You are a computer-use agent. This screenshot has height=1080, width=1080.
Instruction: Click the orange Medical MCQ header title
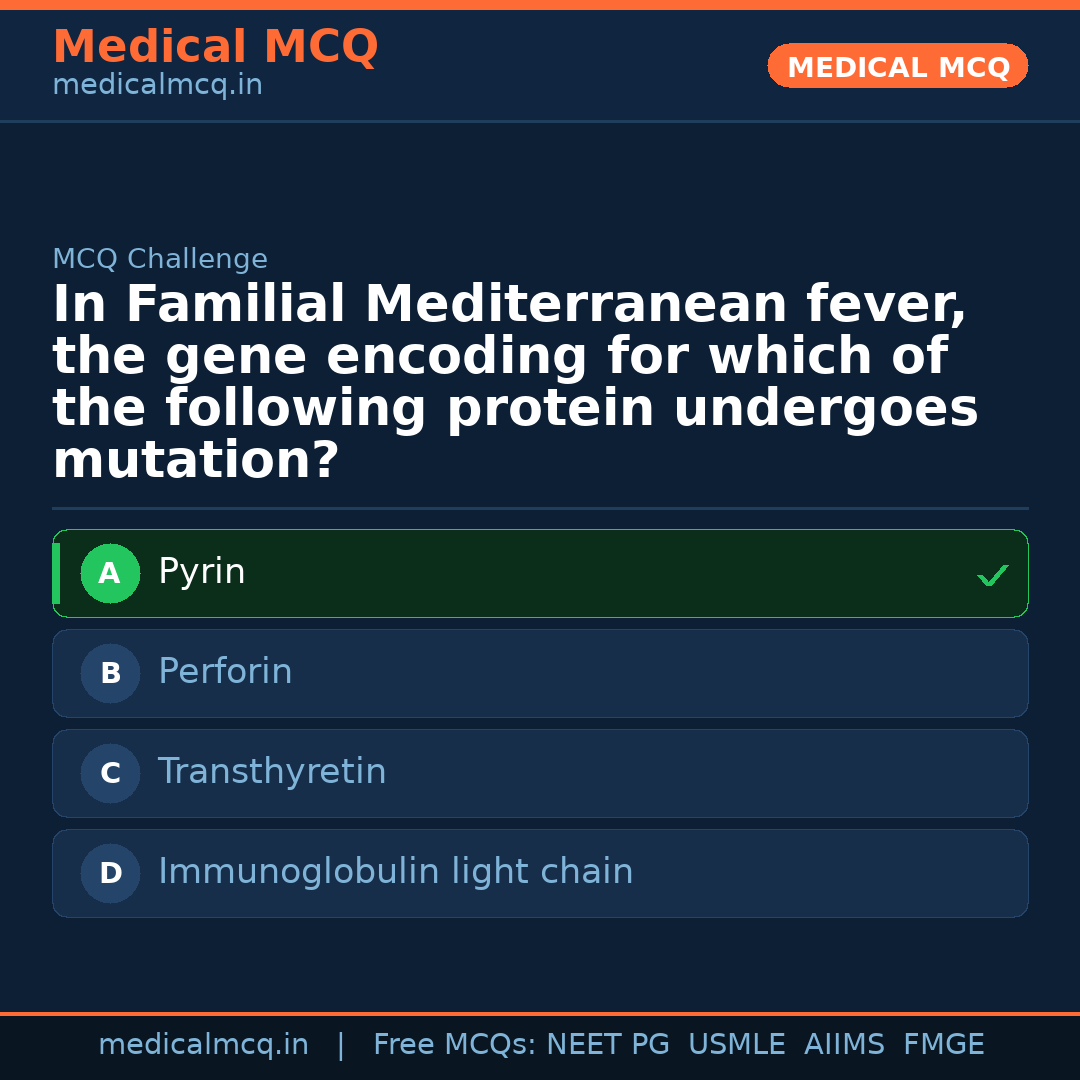tap(215, 47)
